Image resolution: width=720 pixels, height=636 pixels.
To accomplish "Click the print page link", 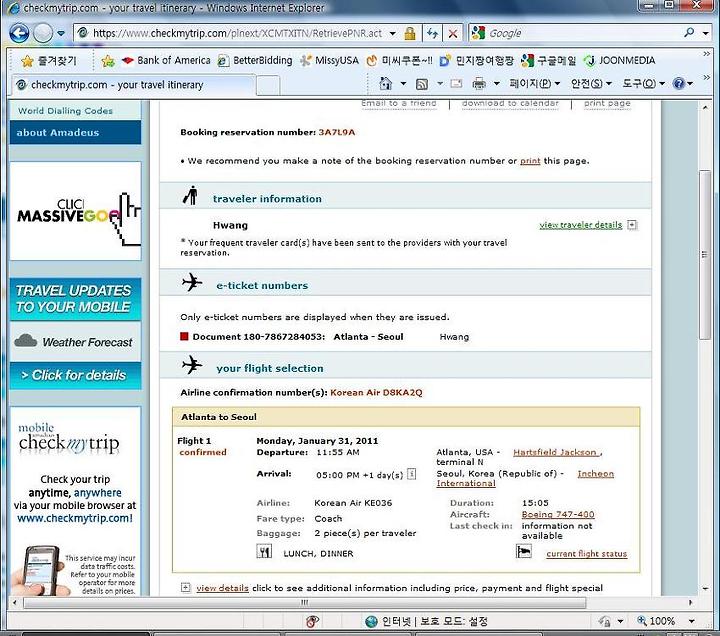I will click(x=607, y=103).
